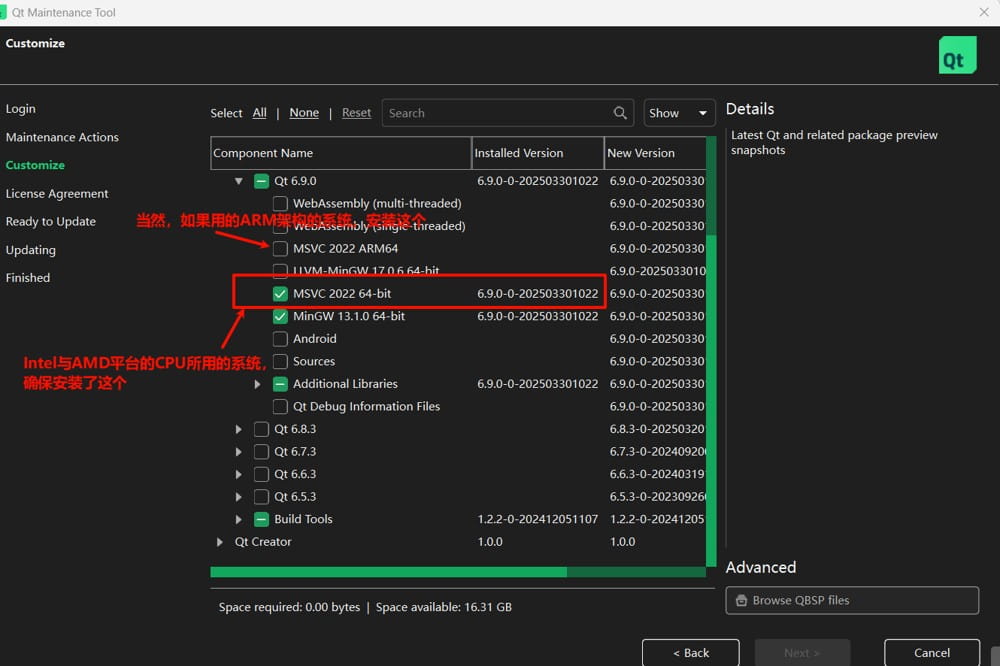Screen dimensions: 1000x666
Task: Collapse the Qt 6.9.0 tree node
Action: pyautogui.click(x=239, y=181)
